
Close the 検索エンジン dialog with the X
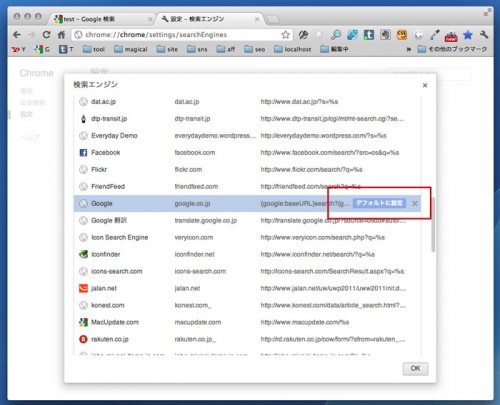(x=425, y=85)
